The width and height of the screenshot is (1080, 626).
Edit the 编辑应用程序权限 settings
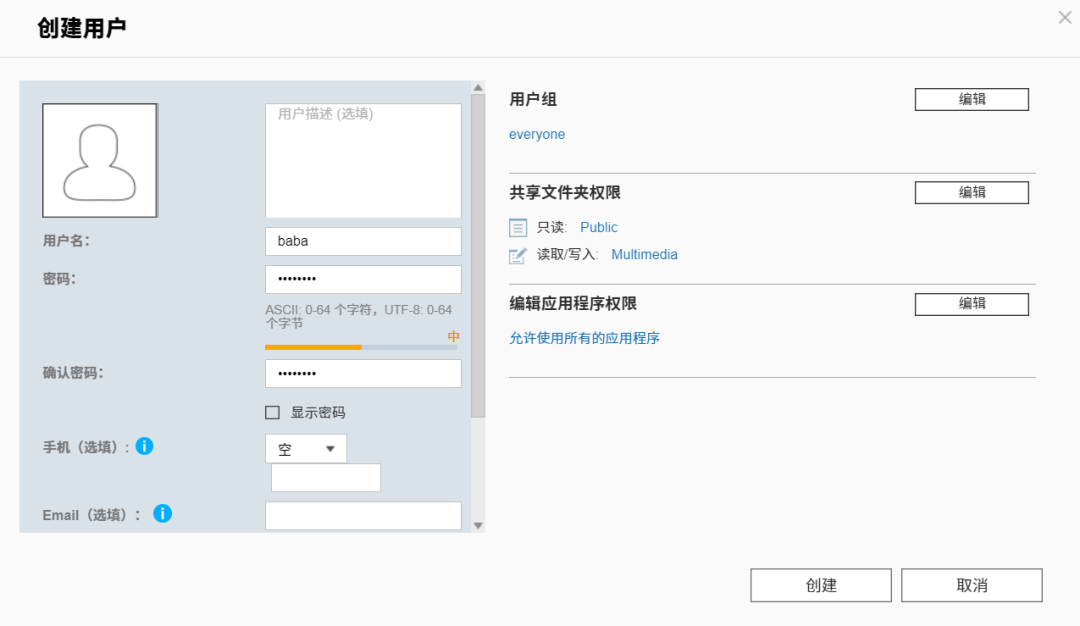coord(971,304)
